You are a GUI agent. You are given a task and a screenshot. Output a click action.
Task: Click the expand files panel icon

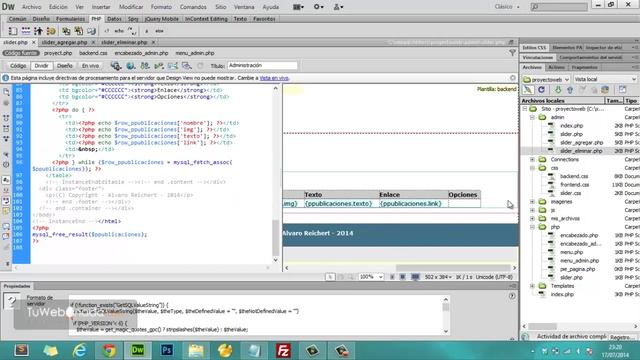click(622, 89)
